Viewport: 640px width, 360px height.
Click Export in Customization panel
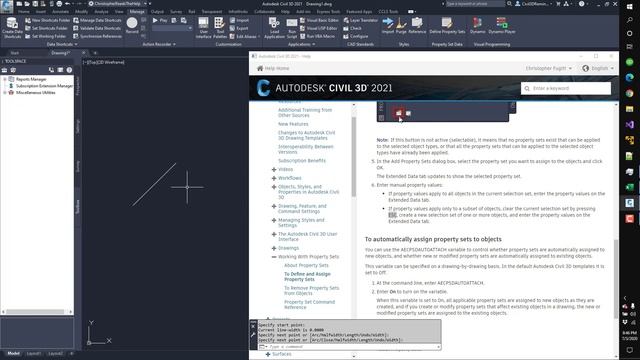pos(239,28)
